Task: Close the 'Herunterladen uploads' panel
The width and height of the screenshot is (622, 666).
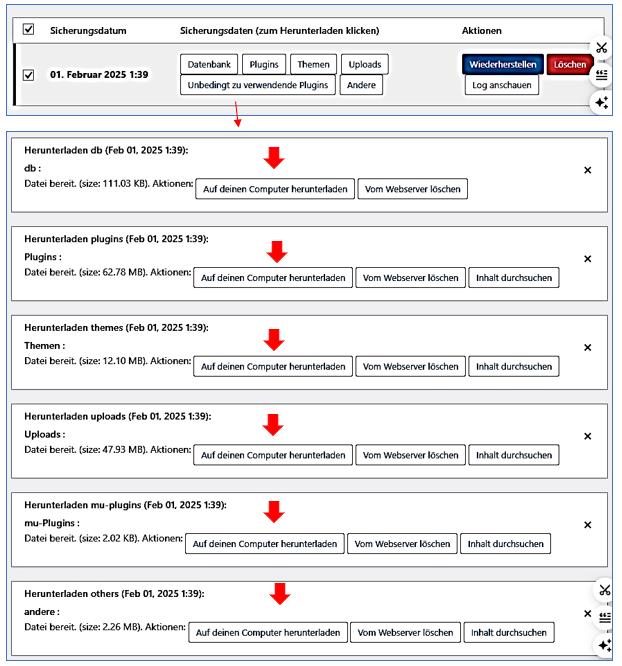Action: coord(587,436)
